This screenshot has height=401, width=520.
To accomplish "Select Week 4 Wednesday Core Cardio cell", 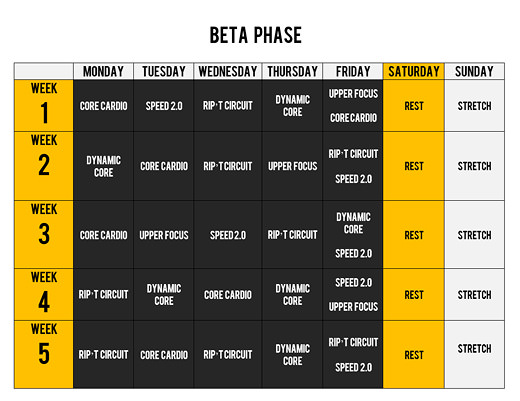I will tap(228, 295).
